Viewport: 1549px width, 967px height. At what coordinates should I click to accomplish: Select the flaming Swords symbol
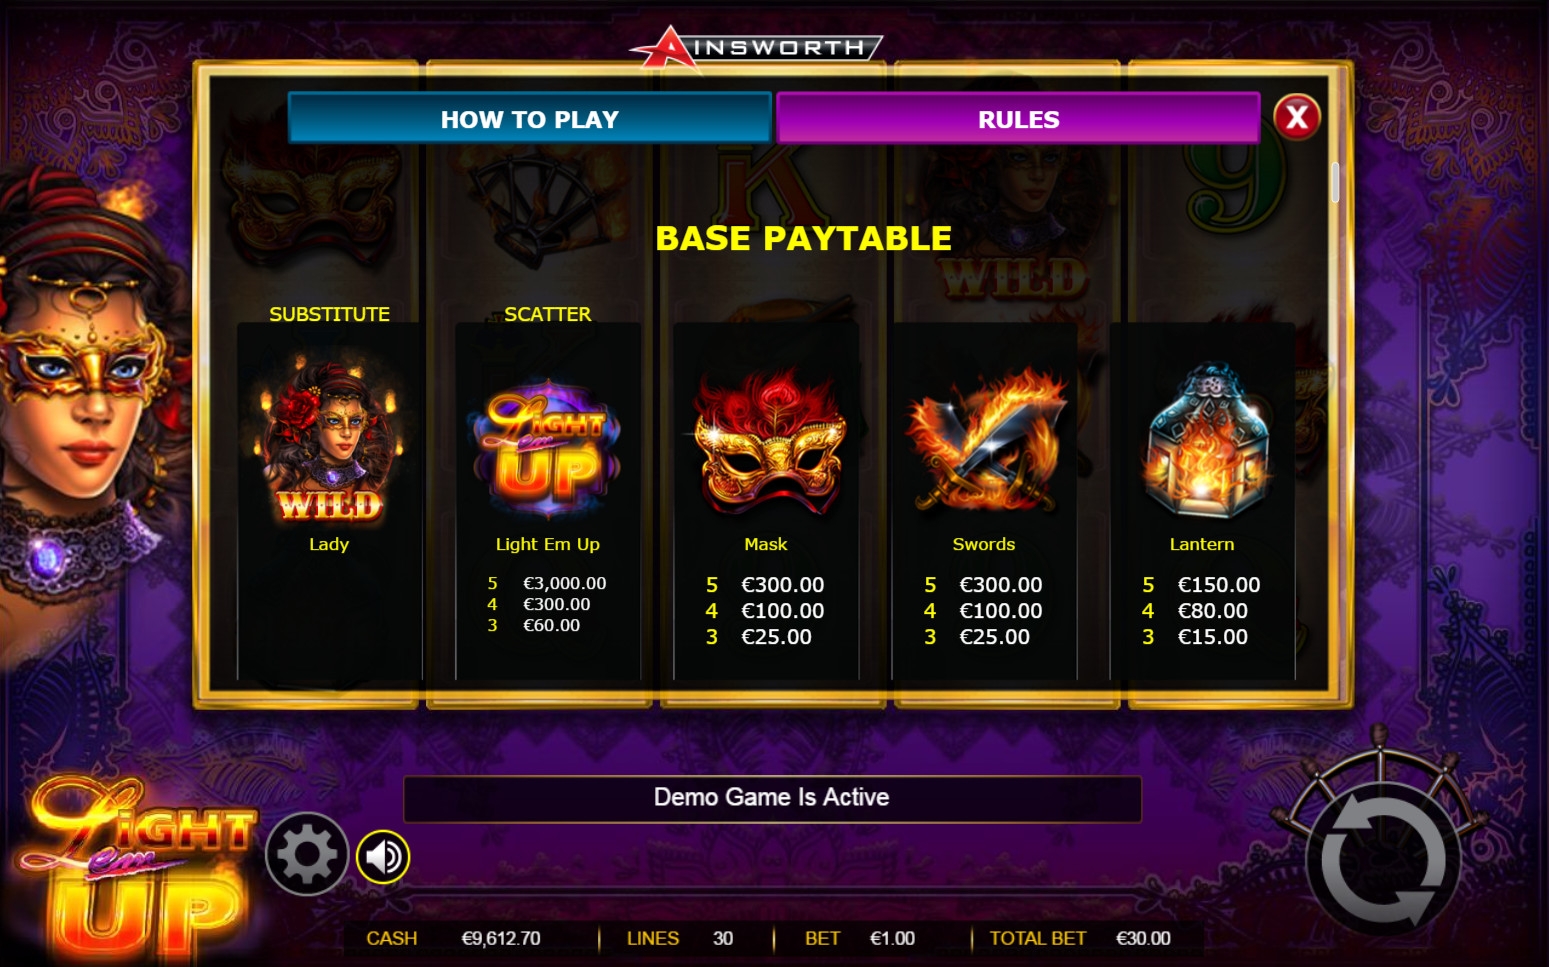pos(985,440)
